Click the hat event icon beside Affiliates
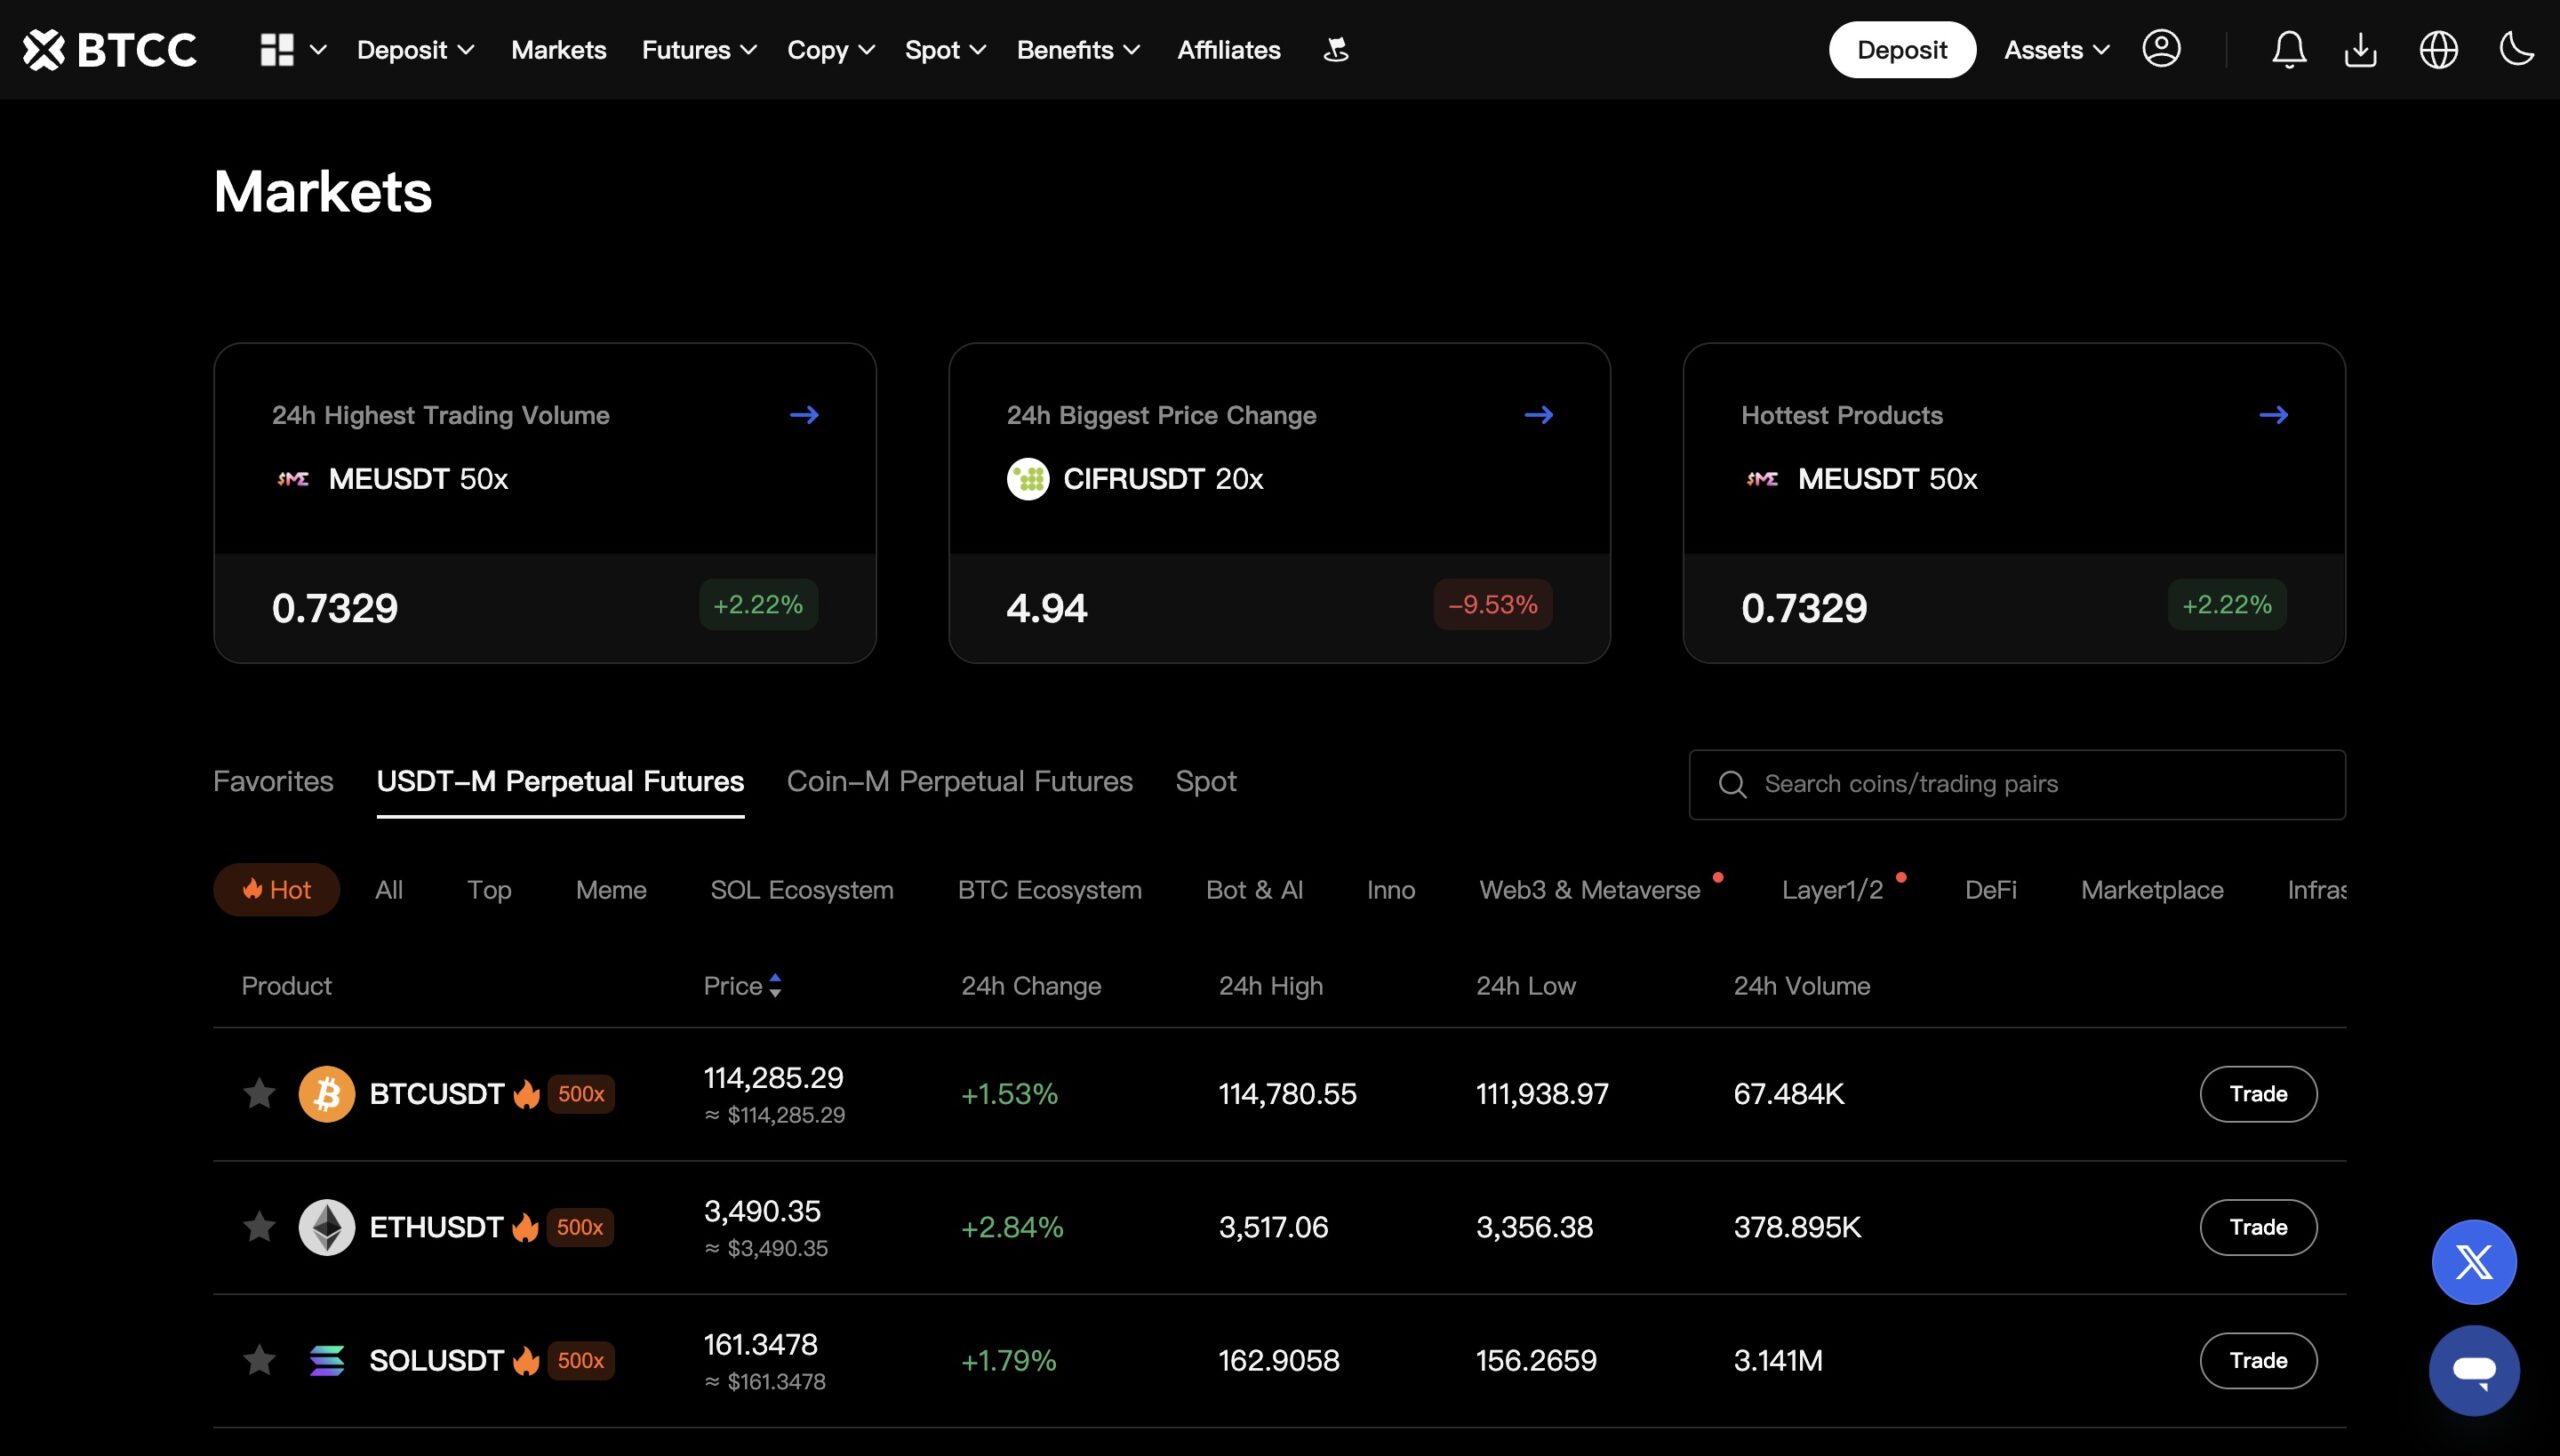The image size is (2560, 1456). 1336,49
